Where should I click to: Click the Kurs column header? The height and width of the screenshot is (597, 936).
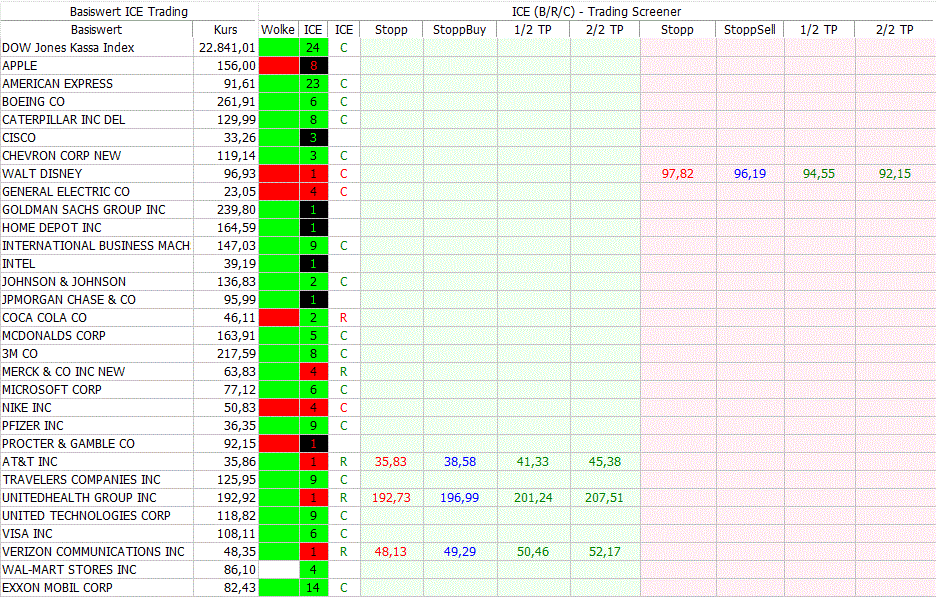click(x=226, y=30)
